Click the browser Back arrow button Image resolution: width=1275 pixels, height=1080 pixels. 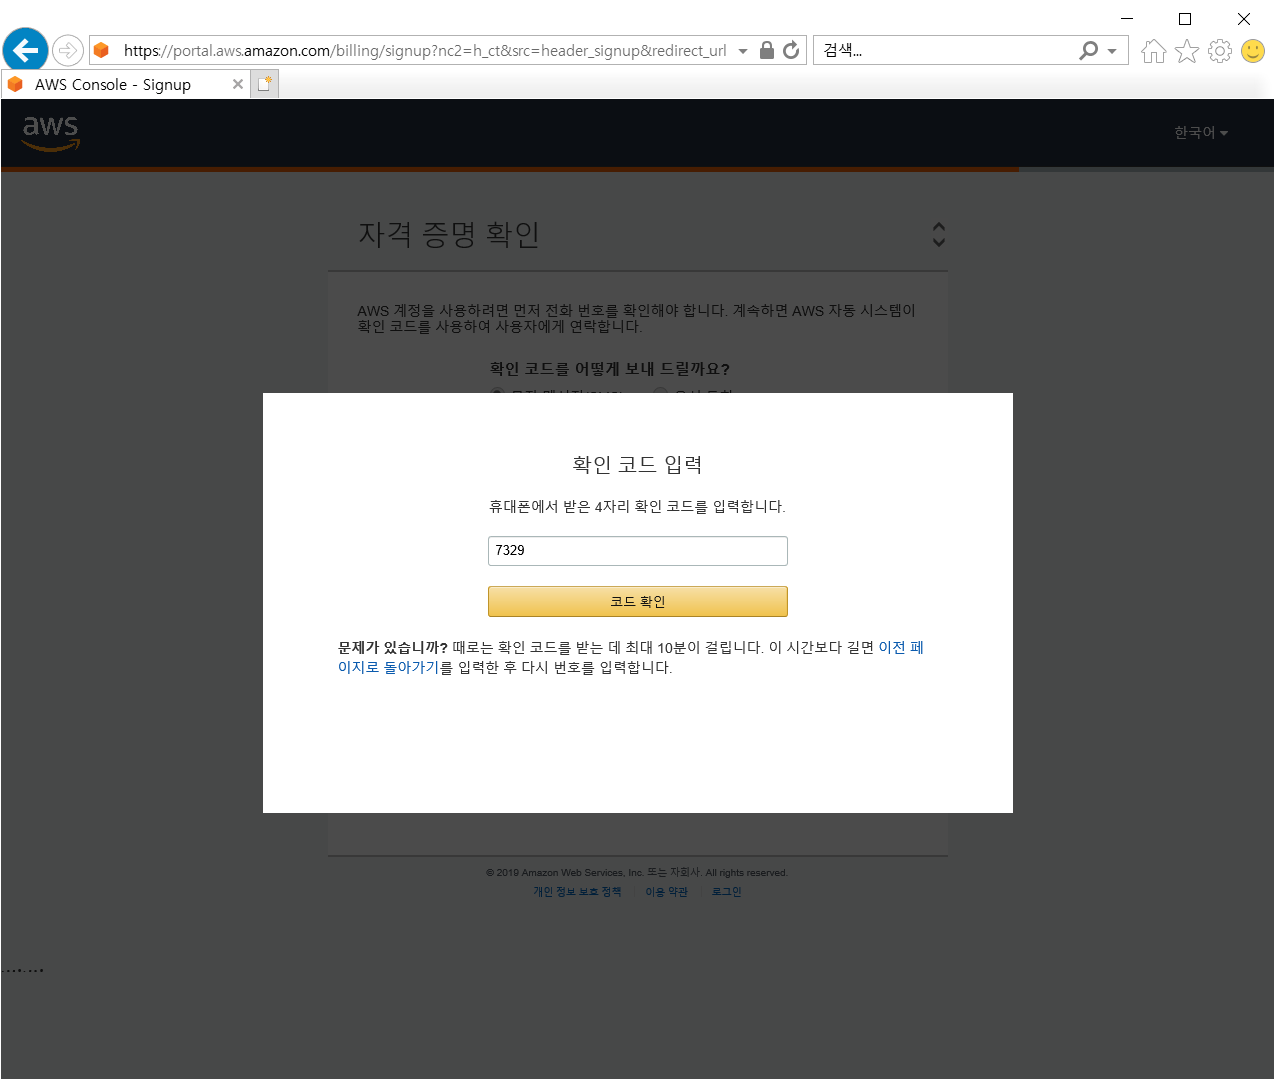[25, 50]
